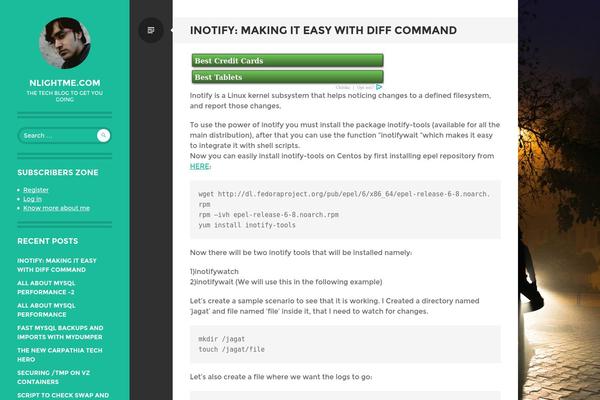
Task: Click the wget epel-release command line
Action: [x=344, y=199]
